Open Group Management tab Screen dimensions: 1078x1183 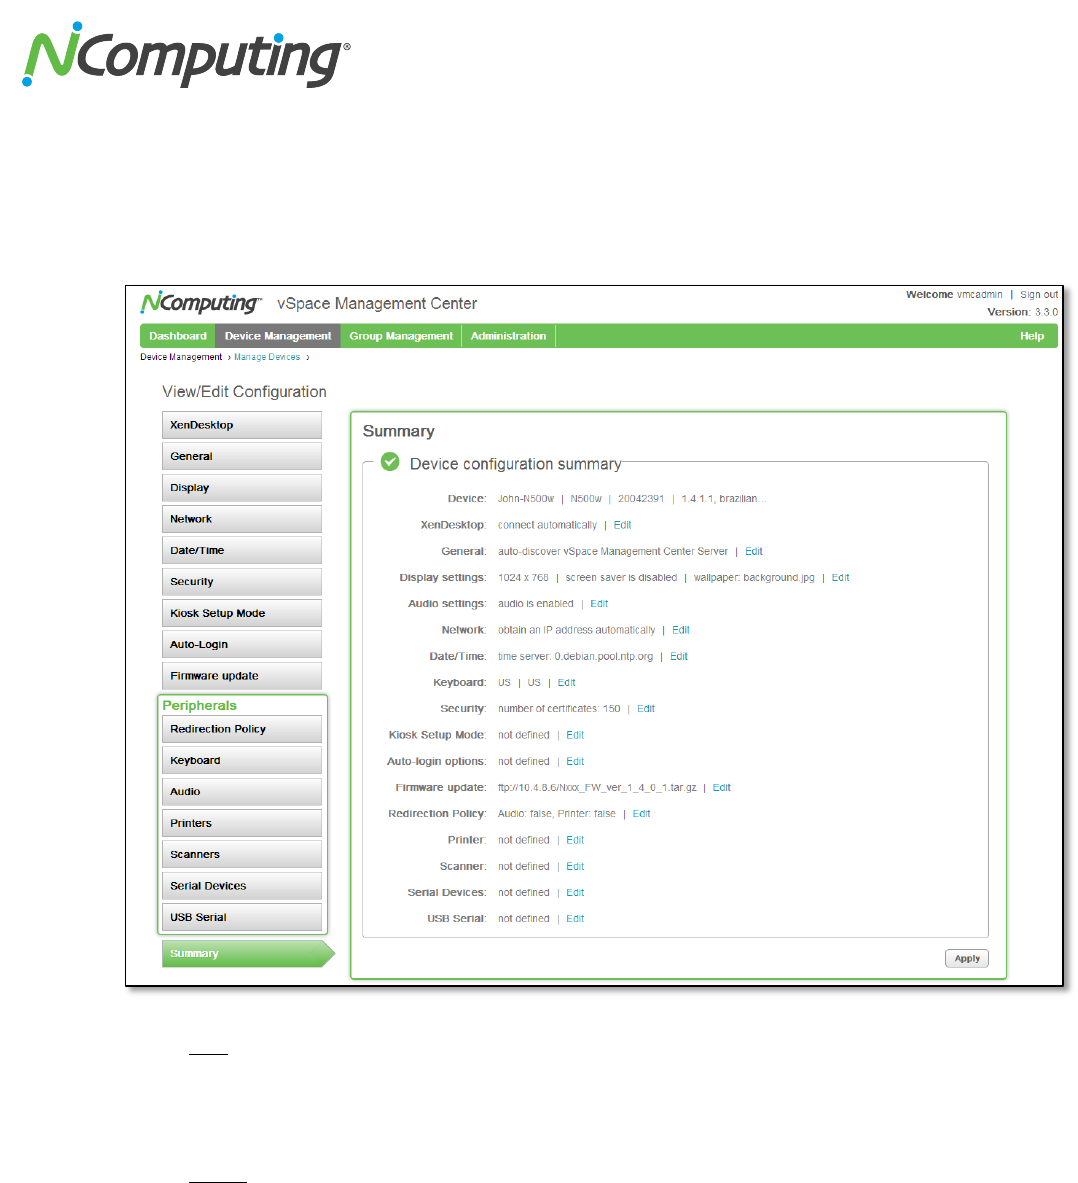[x=401, y=336]
